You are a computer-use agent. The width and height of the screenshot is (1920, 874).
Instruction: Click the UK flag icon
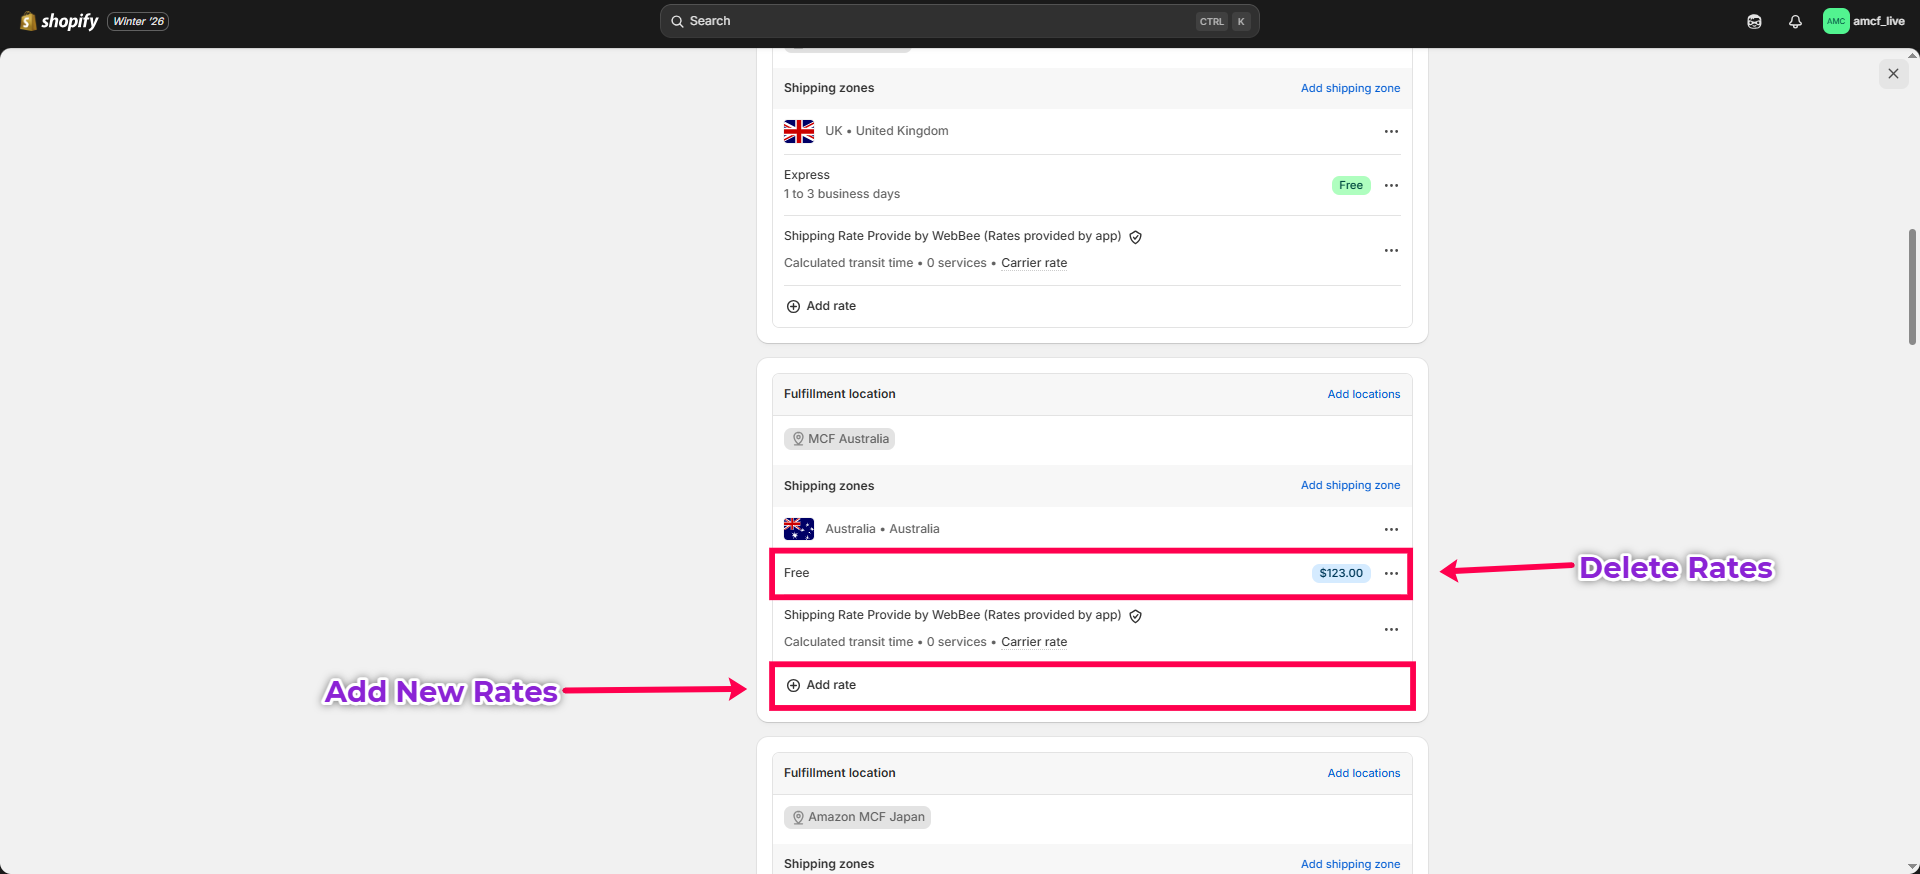pos(798,131)
